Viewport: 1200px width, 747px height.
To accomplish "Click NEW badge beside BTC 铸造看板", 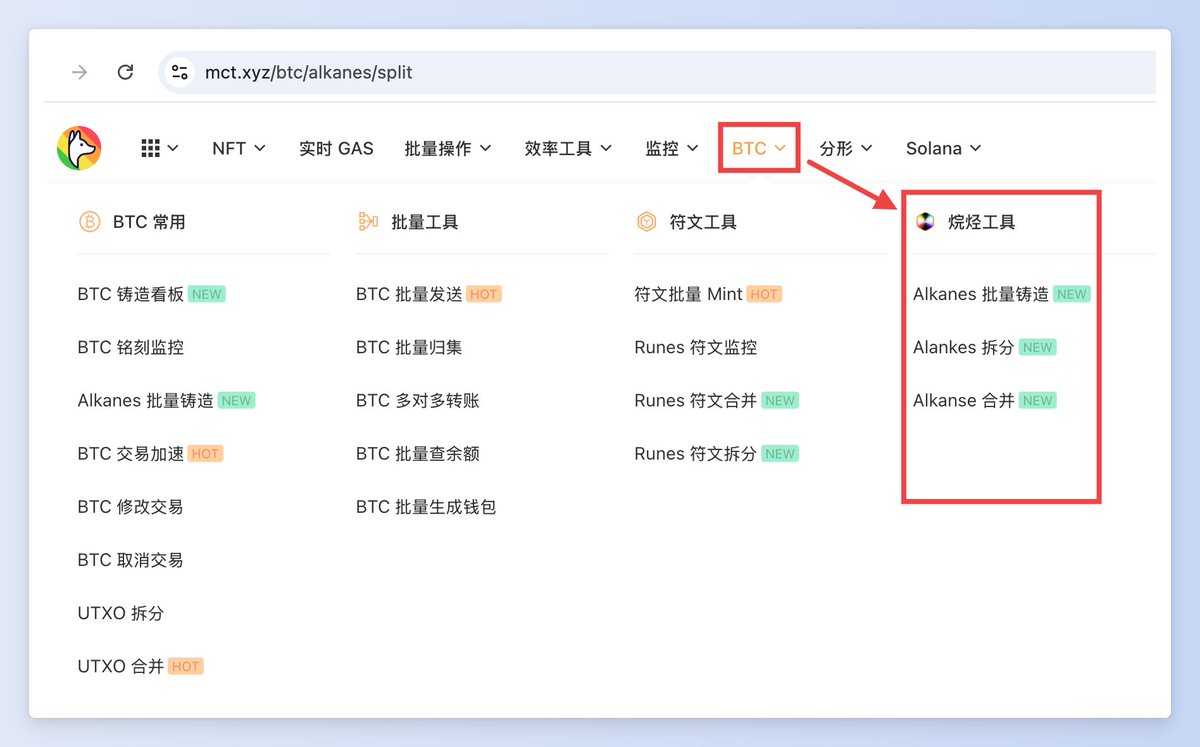I will (x=207, y=294).
